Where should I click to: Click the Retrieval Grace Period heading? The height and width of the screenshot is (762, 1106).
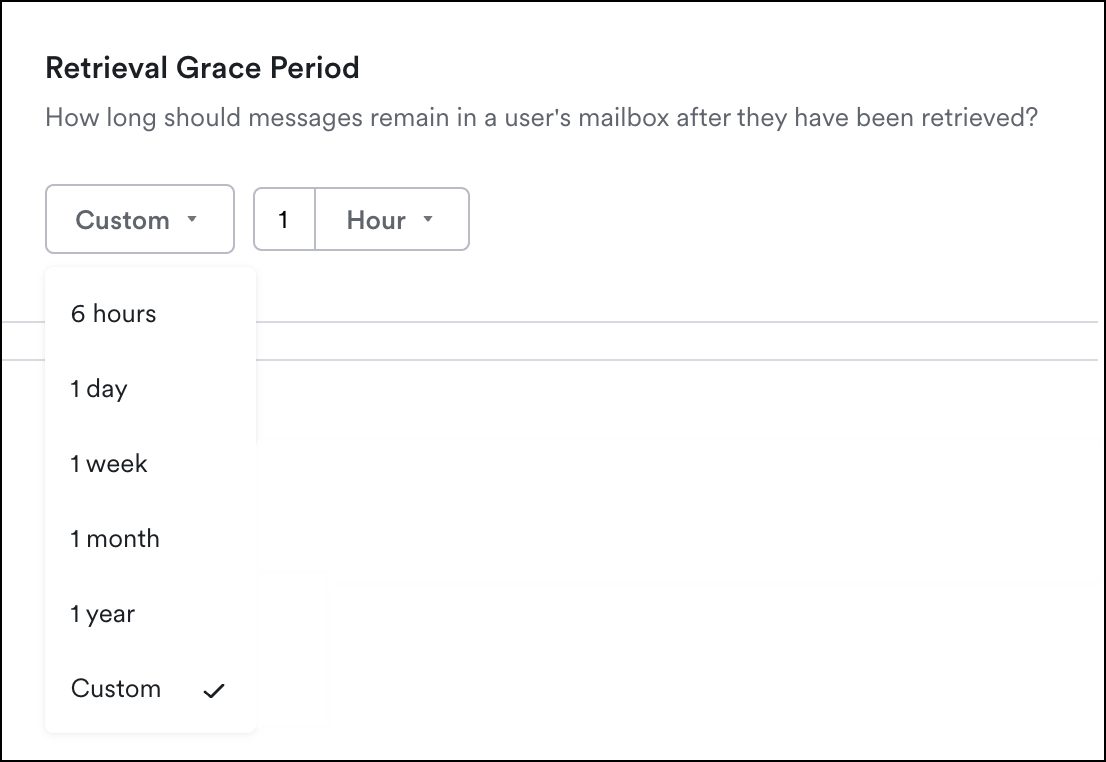coord(202,68)
